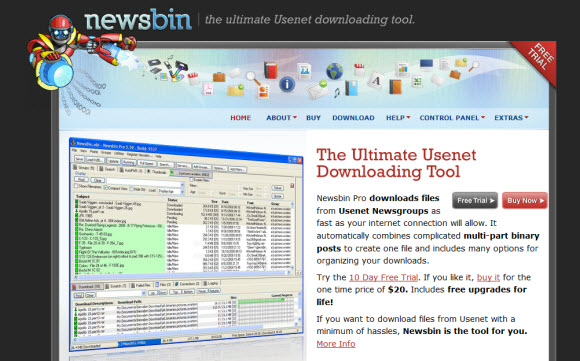Expand the ABOUT dropdown menu
Image resolution: width=580 pixels, height=361 pixels.
pos(281,118)
